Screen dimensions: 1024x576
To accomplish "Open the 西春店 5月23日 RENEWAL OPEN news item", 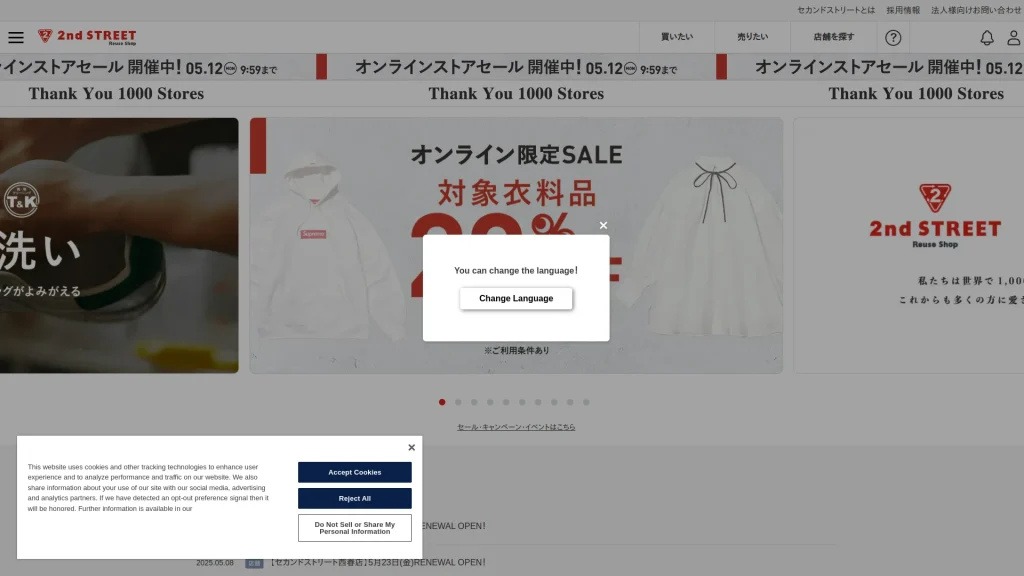I will coord(378,562).
